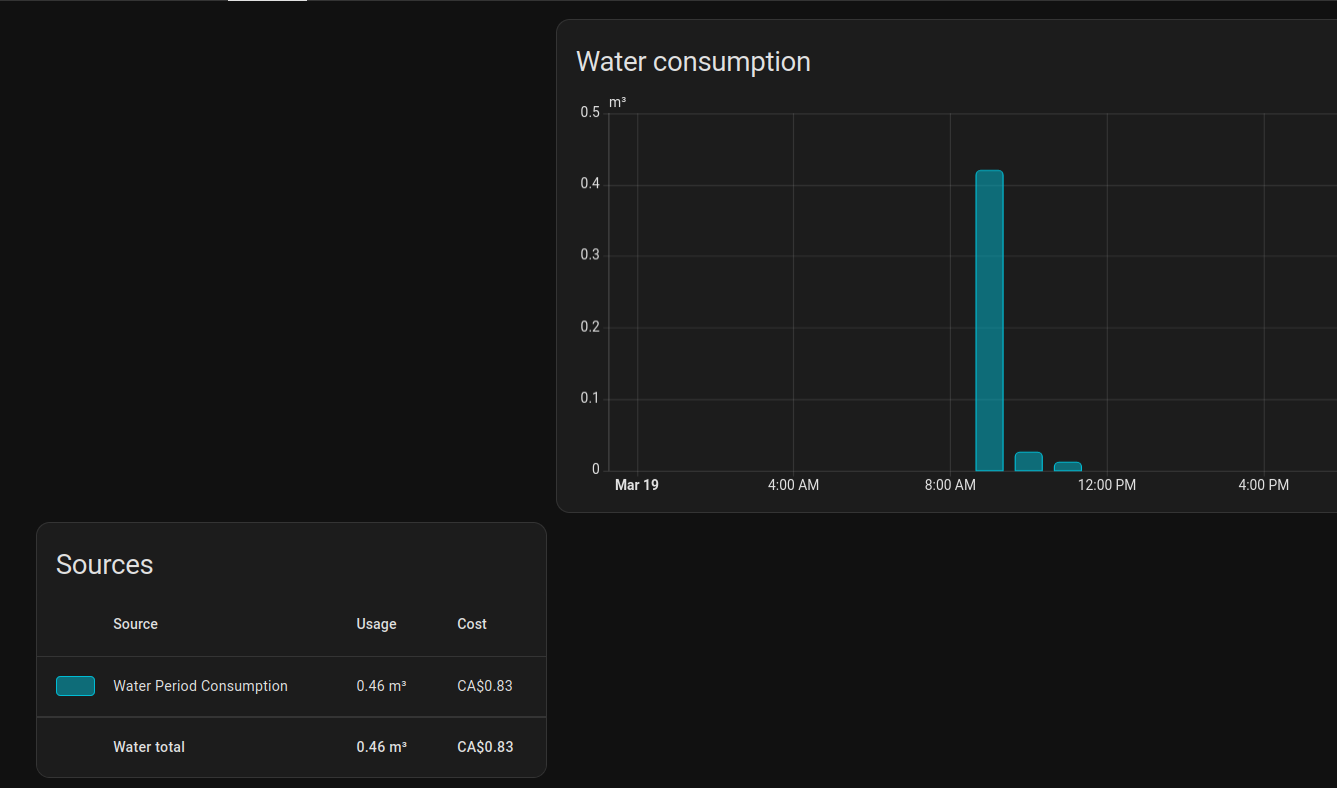Click the CA$0.83 cost for Water Period Consumption
The width and height of the screenshot is (1337, 788).
pos(485,686)
